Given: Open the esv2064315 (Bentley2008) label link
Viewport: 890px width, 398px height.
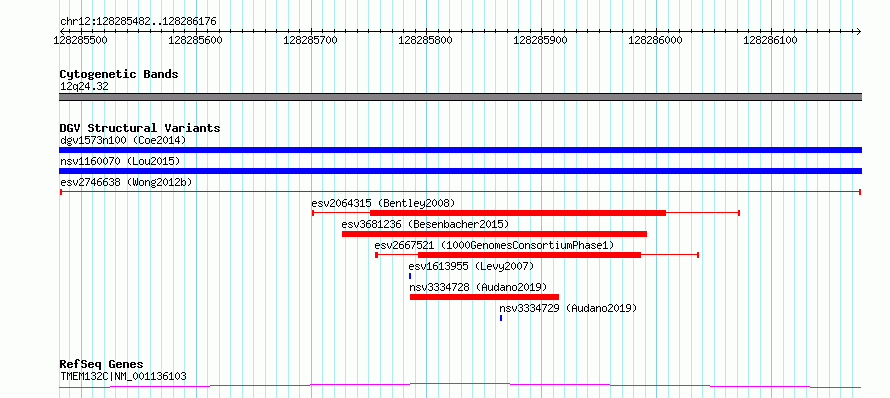Looking at the screenshot, I should [x=383, y=203].
